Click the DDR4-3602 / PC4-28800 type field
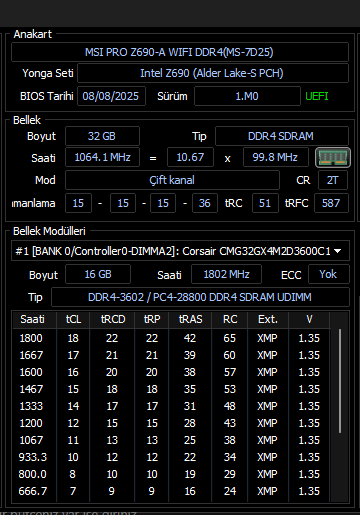This screenshot has width=360, height=515. pyautogui.click(x=200, y=297)
